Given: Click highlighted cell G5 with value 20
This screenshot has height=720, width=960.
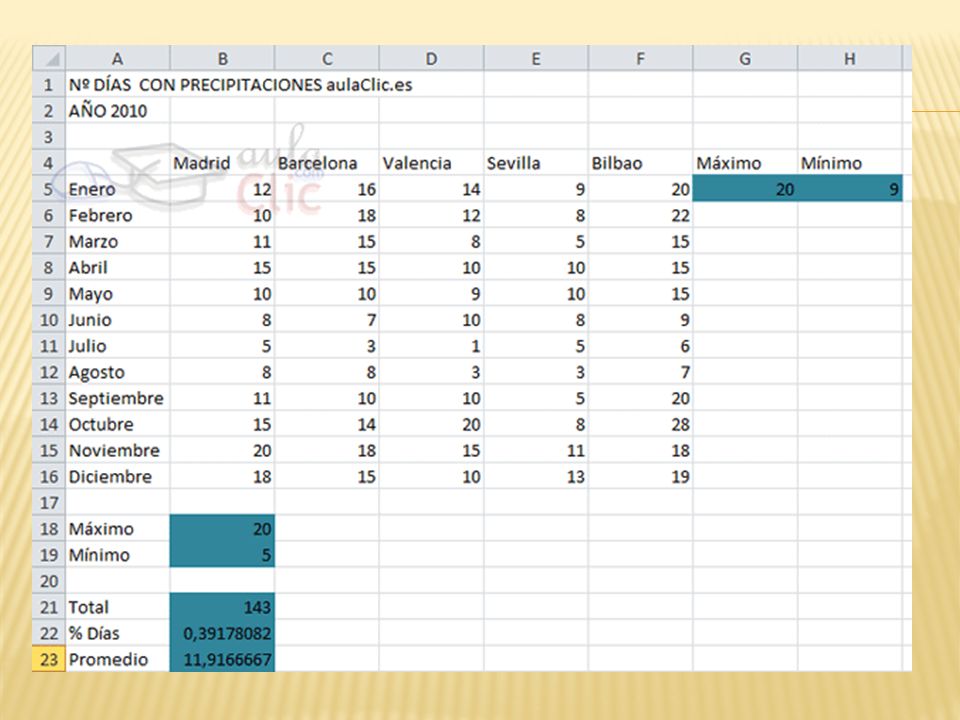Looking at the screenshot, I should coord(745,189).
